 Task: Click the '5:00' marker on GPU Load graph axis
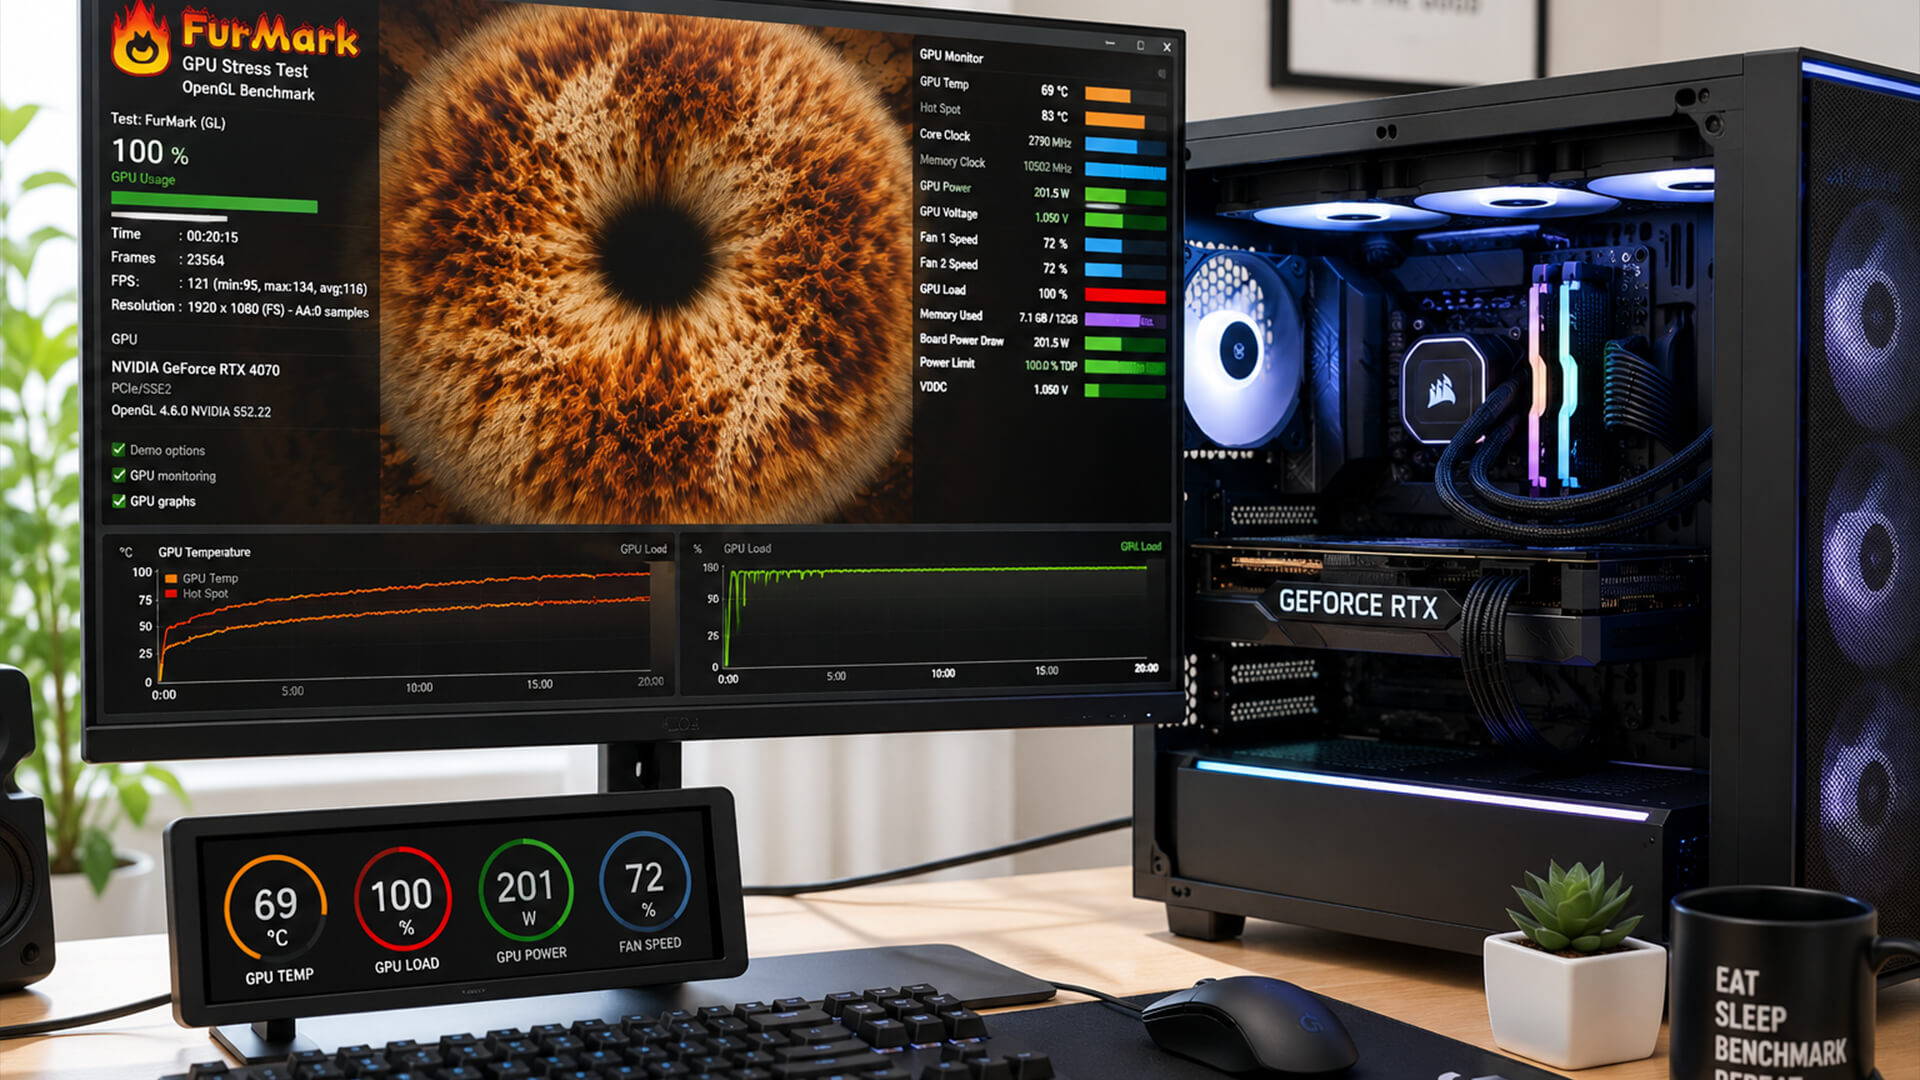pos(836,676)
